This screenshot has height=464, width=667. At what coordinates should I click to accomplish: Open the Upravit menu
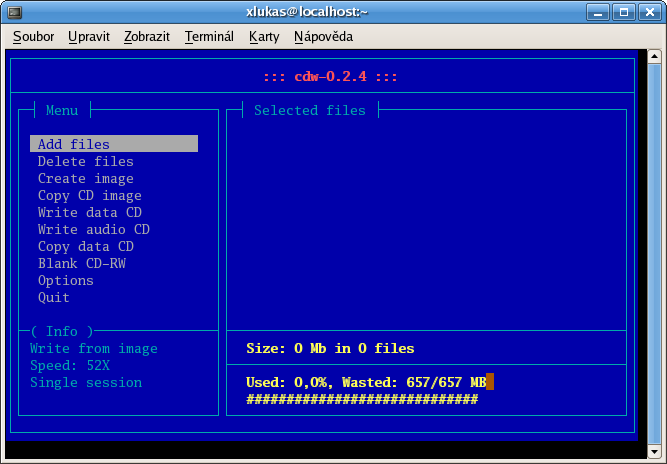click(x=88, y=36)
